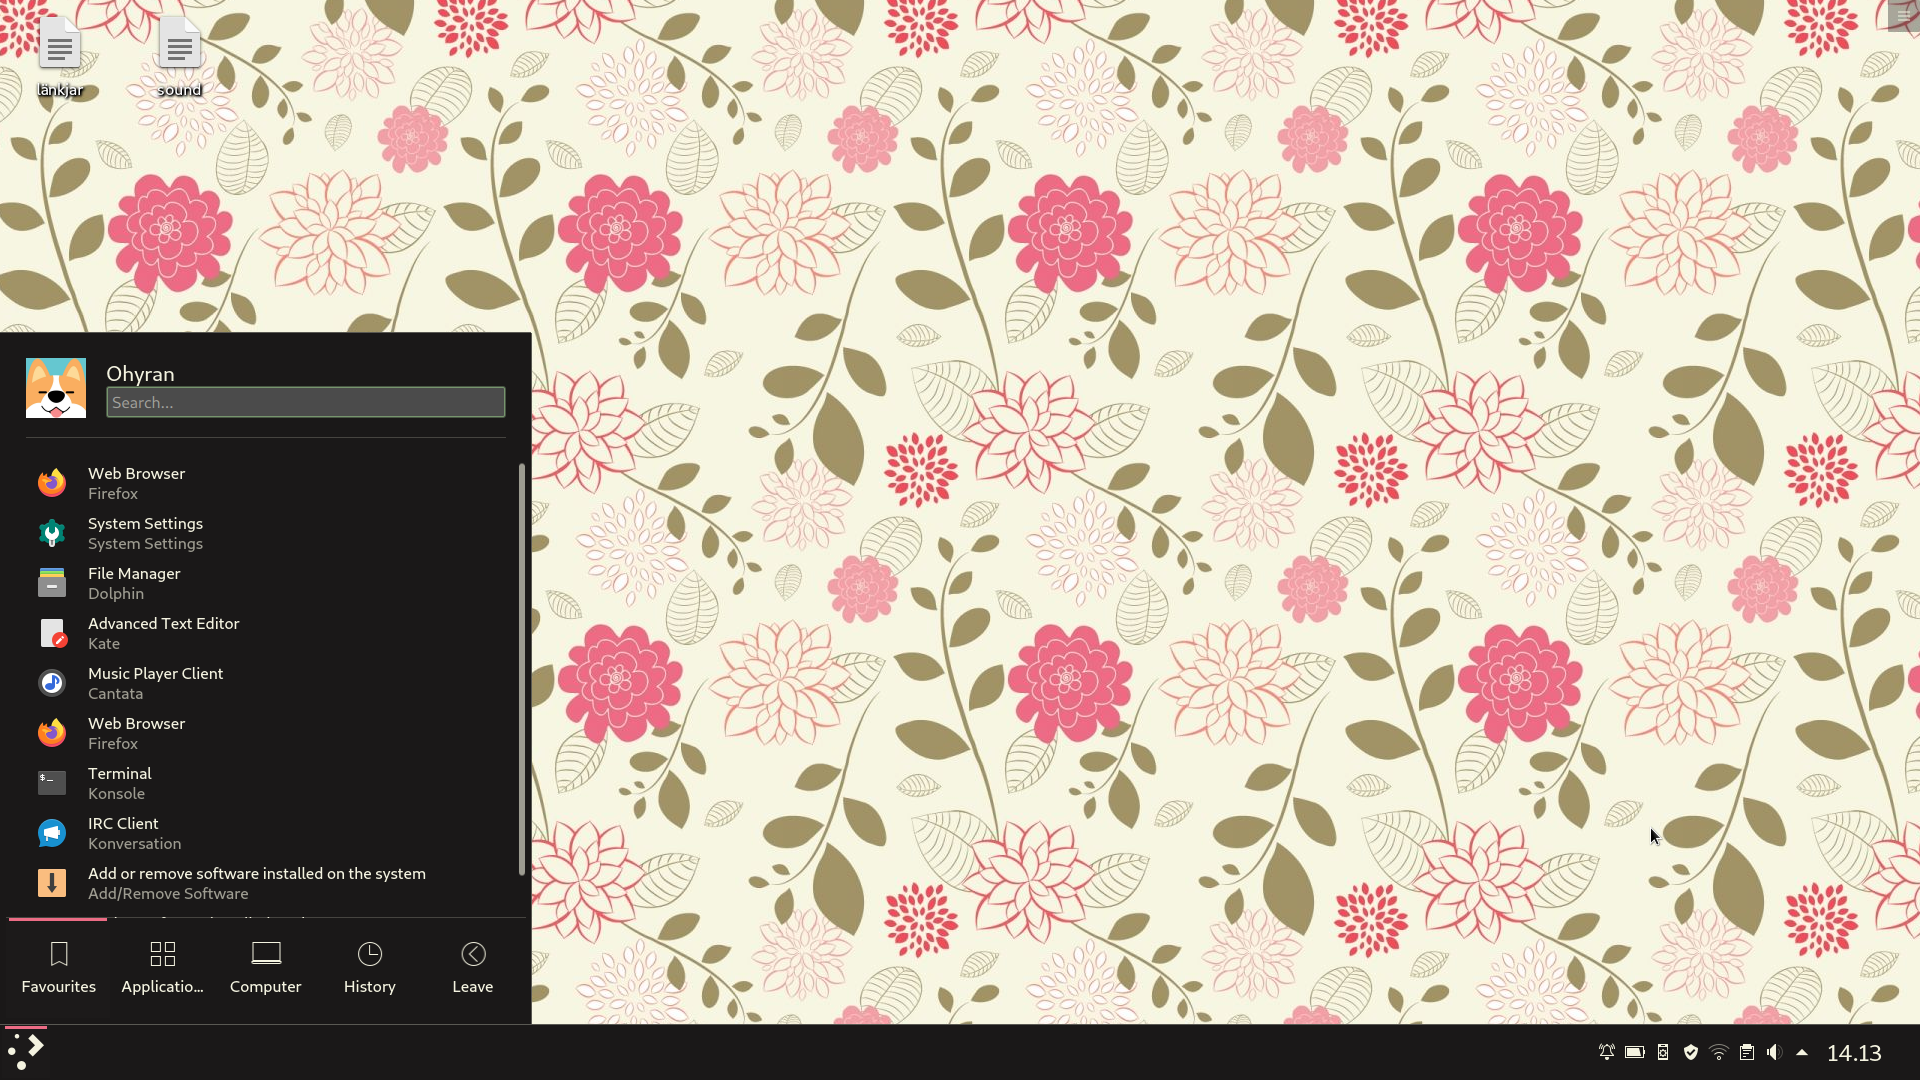Switch to the History tab
The image size is (1920, 1080).
click(370, 968)
